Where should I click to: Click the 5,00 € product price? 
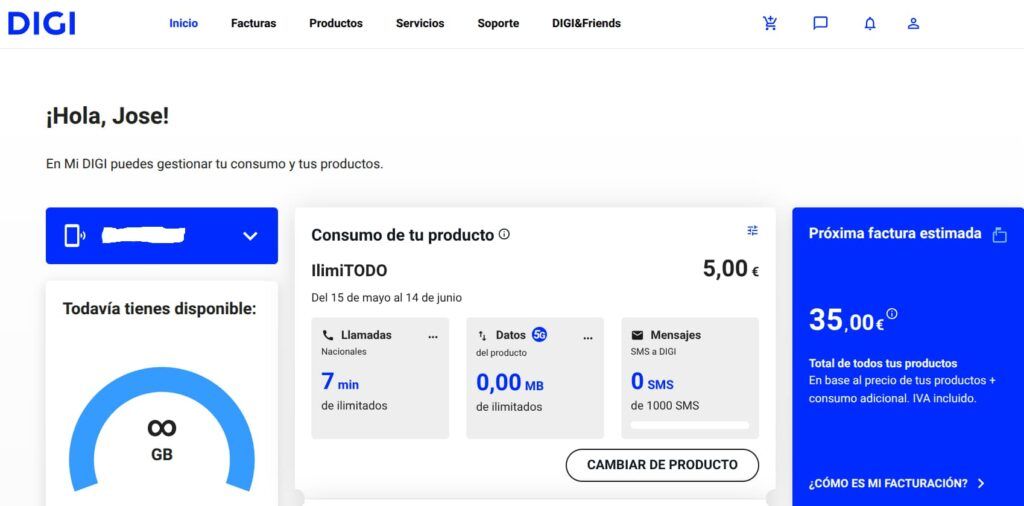731,268
